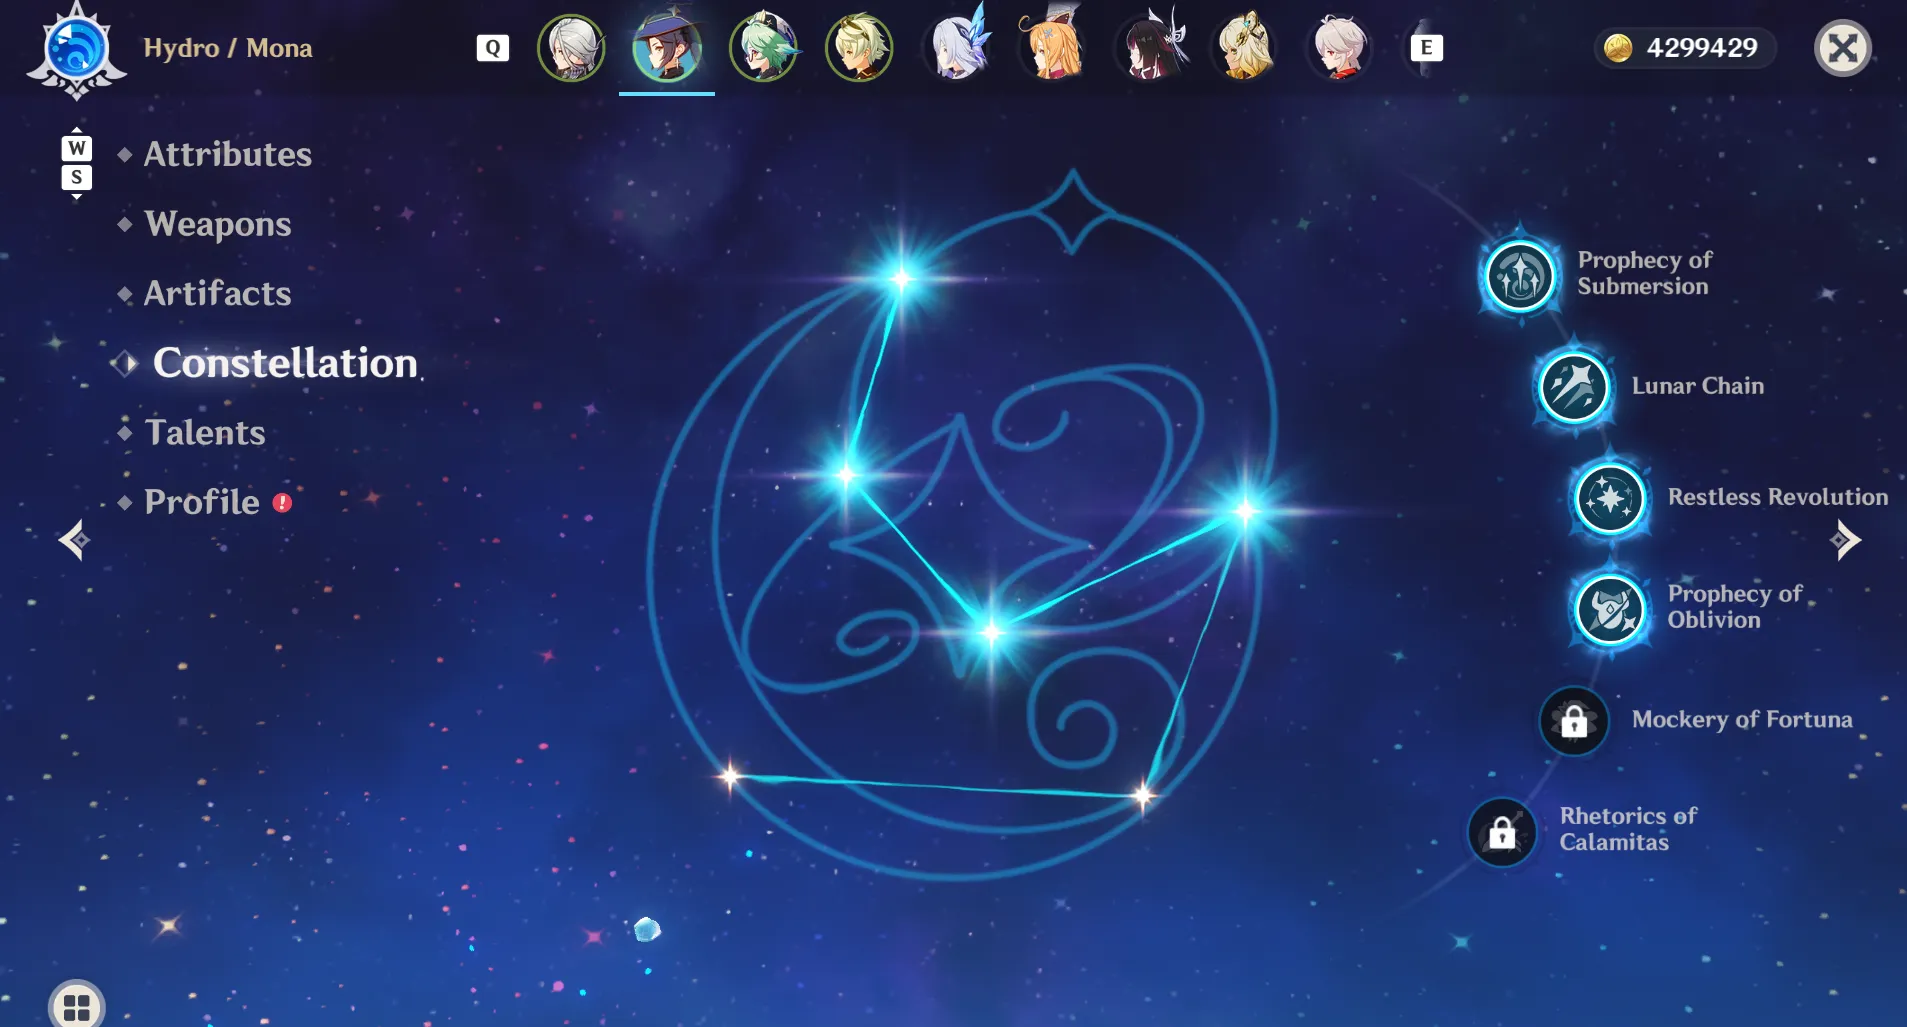Click the Lunar Chain label
The image size is (1907, 1027).
tap(1697, 386)
